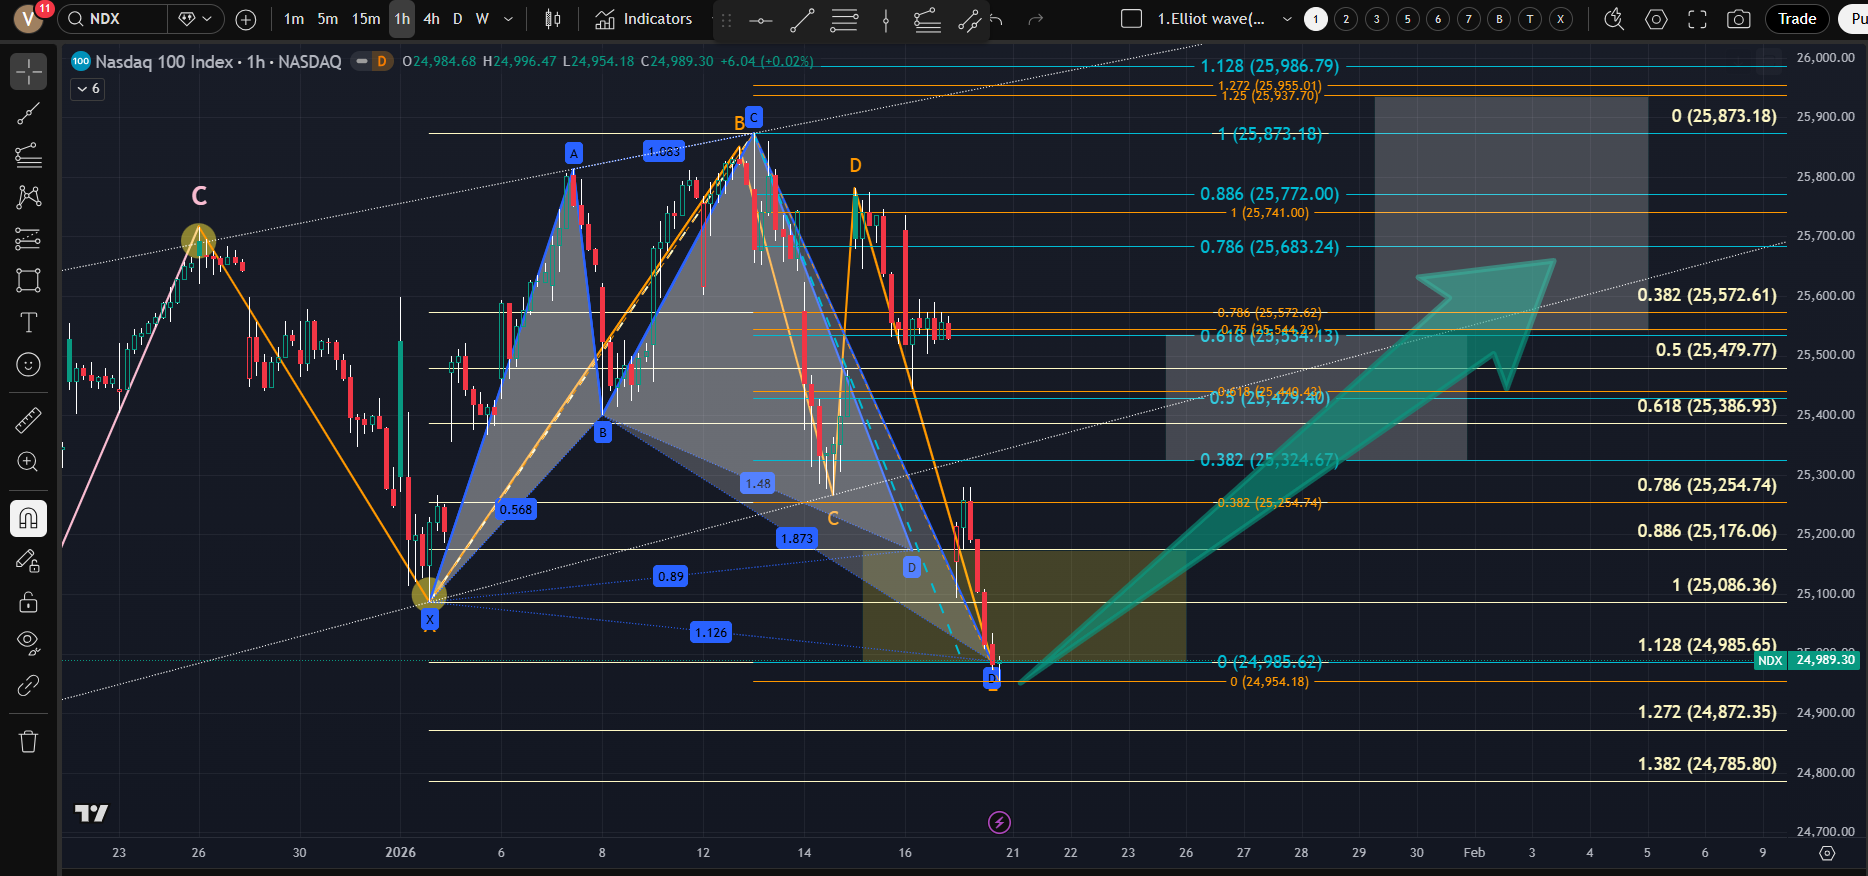Select the XABCD patterns tool
Image resolution: width=1868 pixels, height=876 pixels.
[28, 196]
